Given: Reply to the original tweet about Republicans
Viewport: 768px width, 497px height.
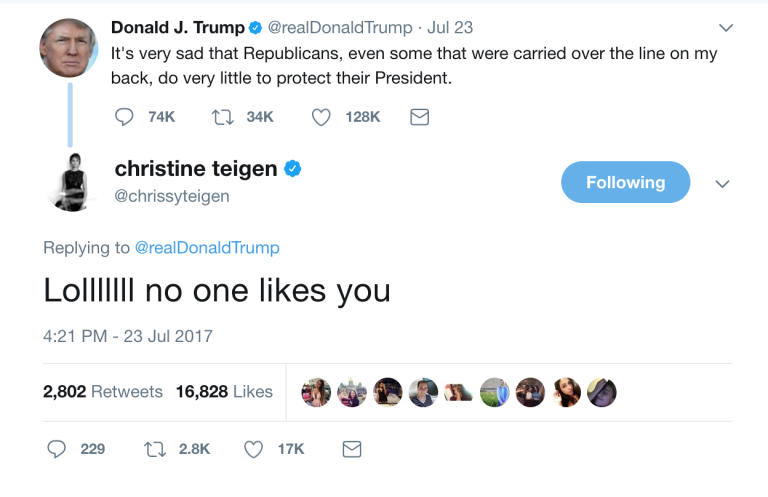Looking at the screenshot, I should pyautogui.click(x=125, y=117).
